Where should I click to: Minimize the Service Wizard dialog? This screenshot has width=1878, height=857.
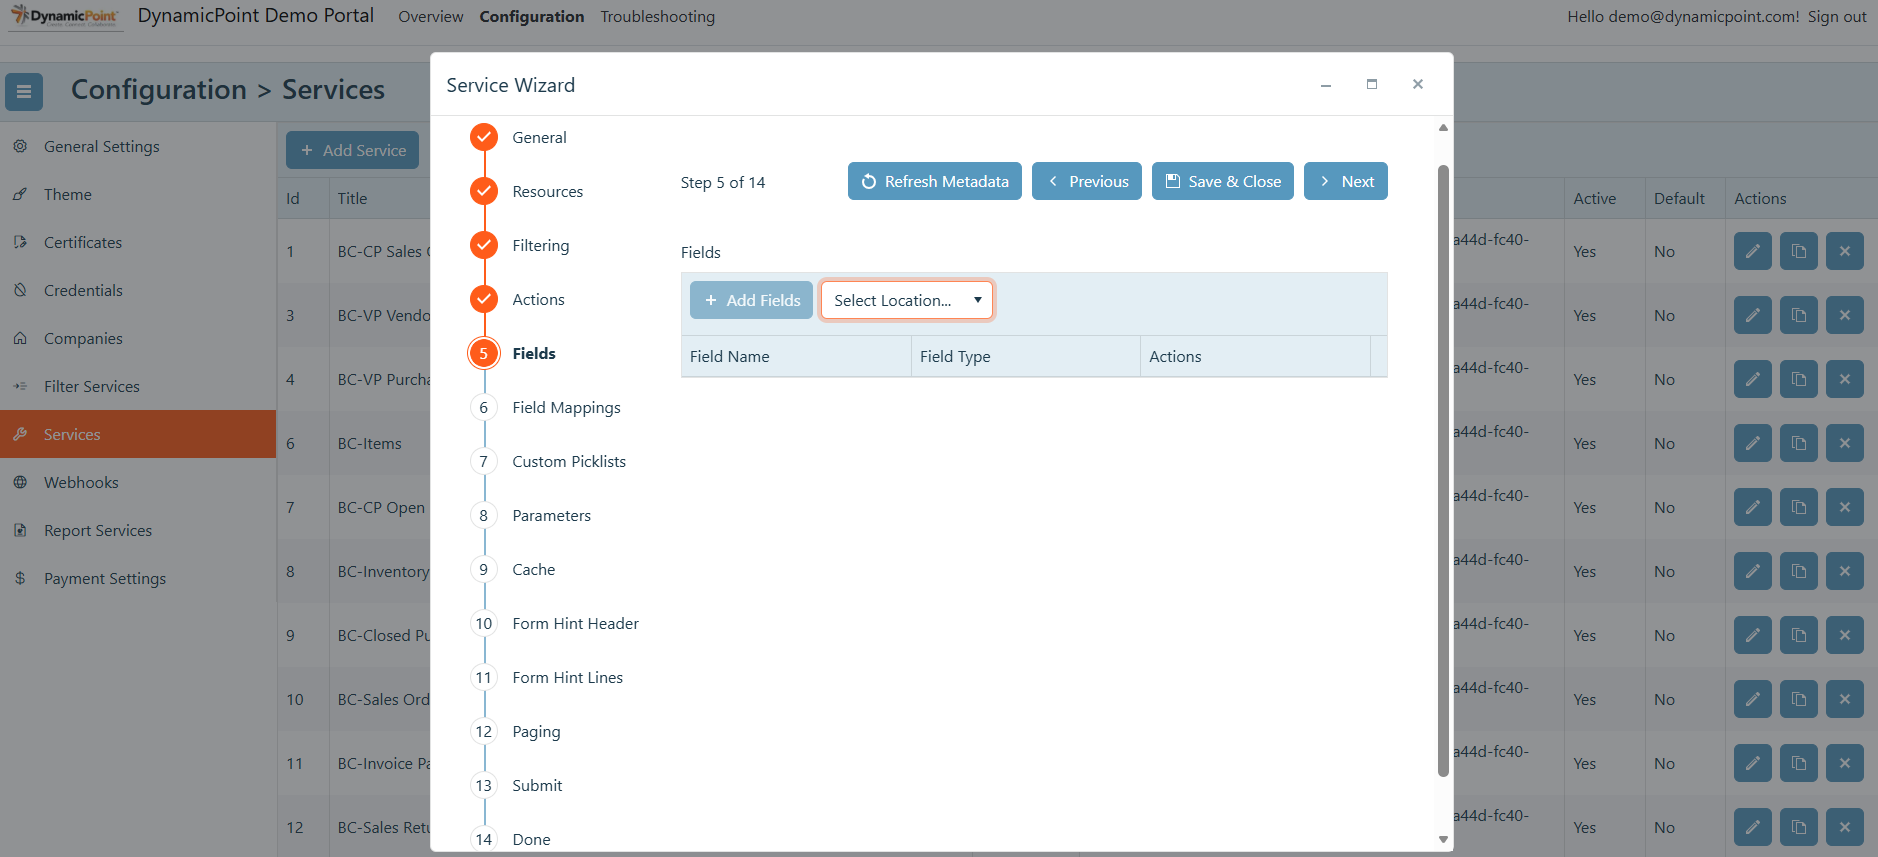[1326, 84]
